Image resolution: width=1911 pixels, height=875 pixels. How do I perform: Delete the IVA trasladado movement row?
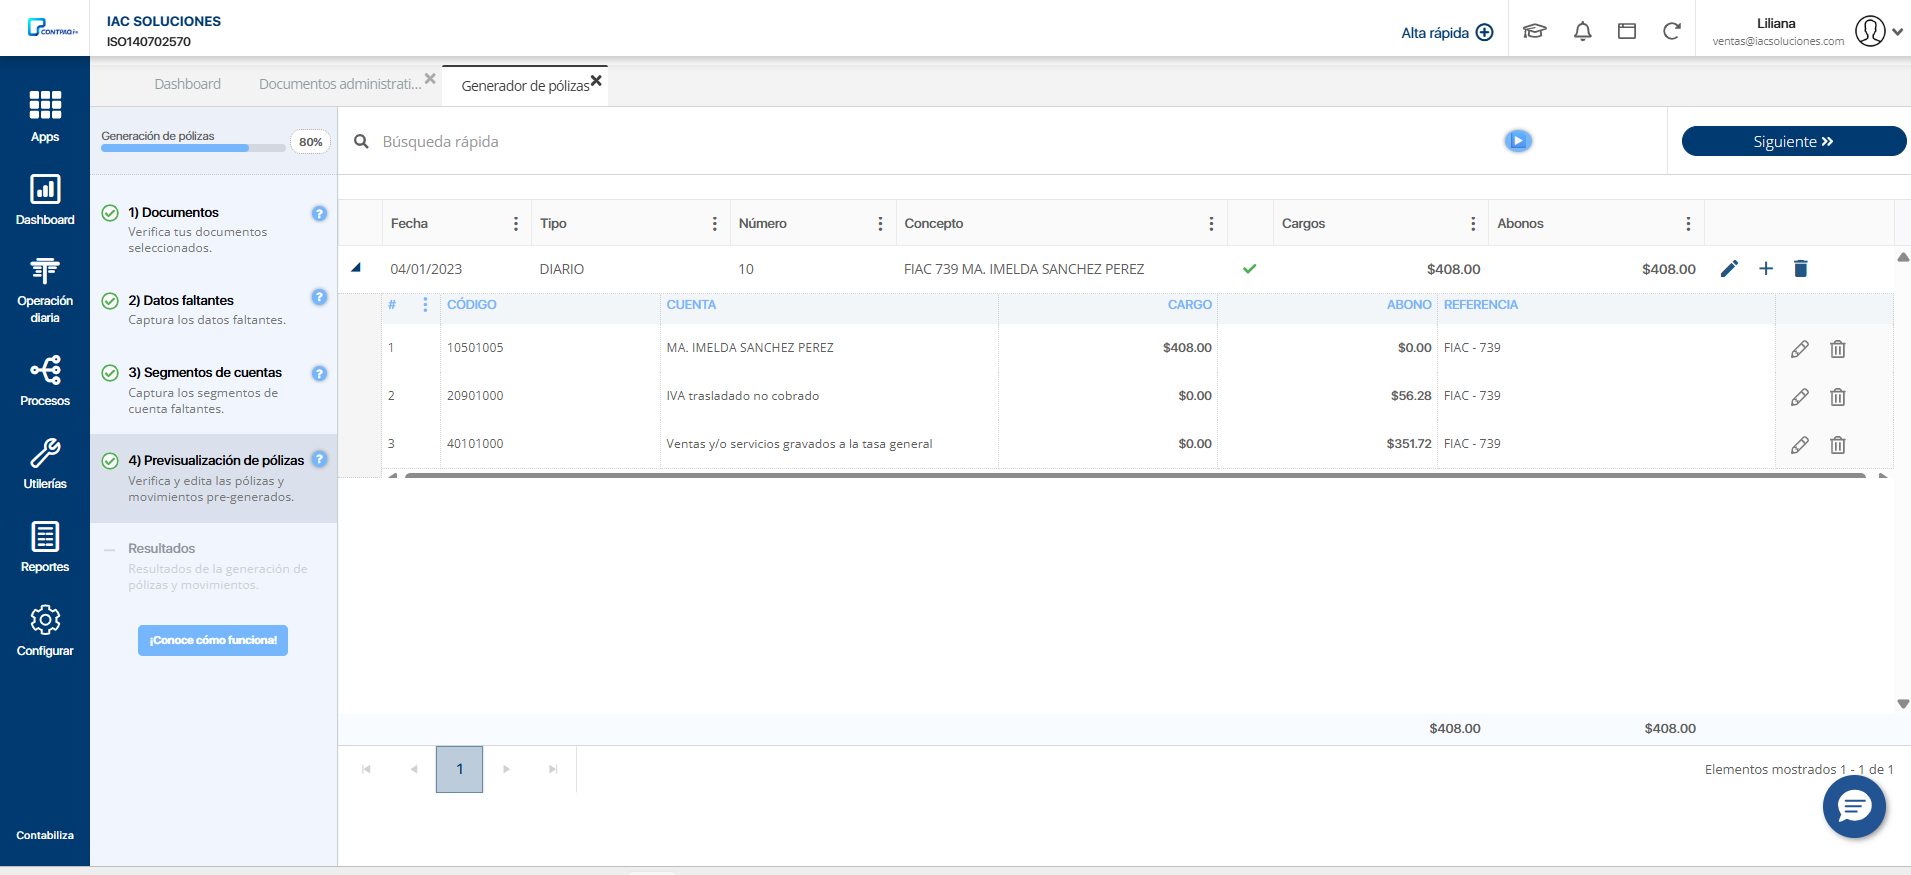click(1837, 397)
